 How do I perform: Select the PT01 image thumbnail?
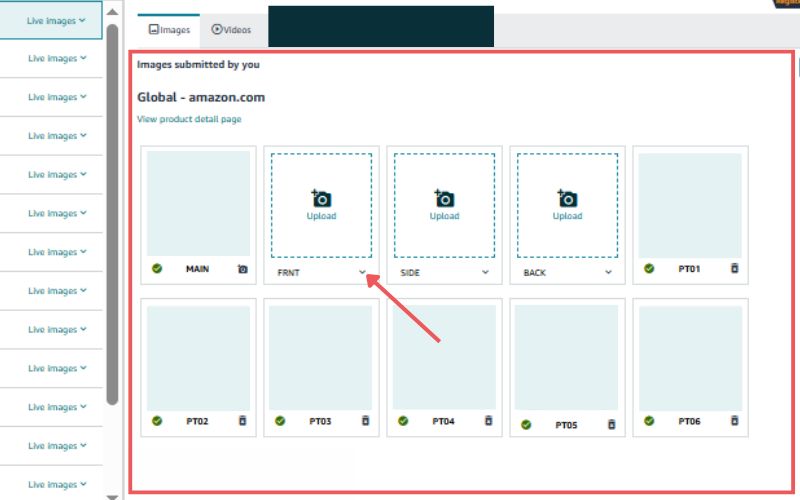click(690, 206)
